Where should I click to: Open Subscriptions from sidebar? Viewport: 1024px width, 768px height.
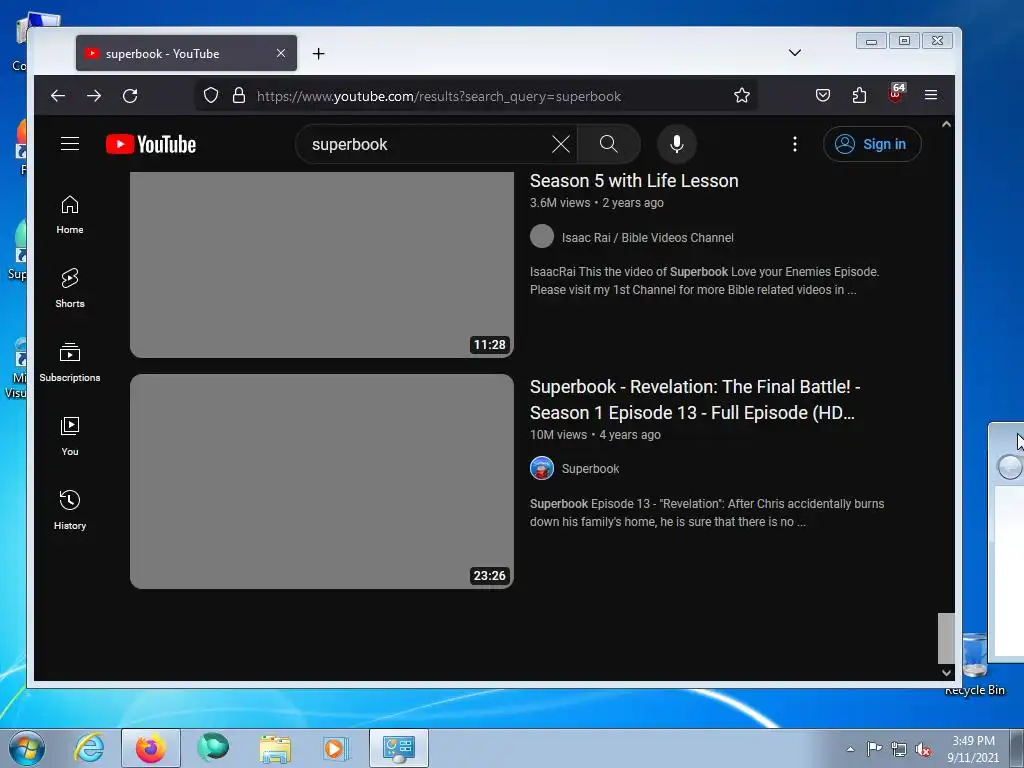[70, 362]
